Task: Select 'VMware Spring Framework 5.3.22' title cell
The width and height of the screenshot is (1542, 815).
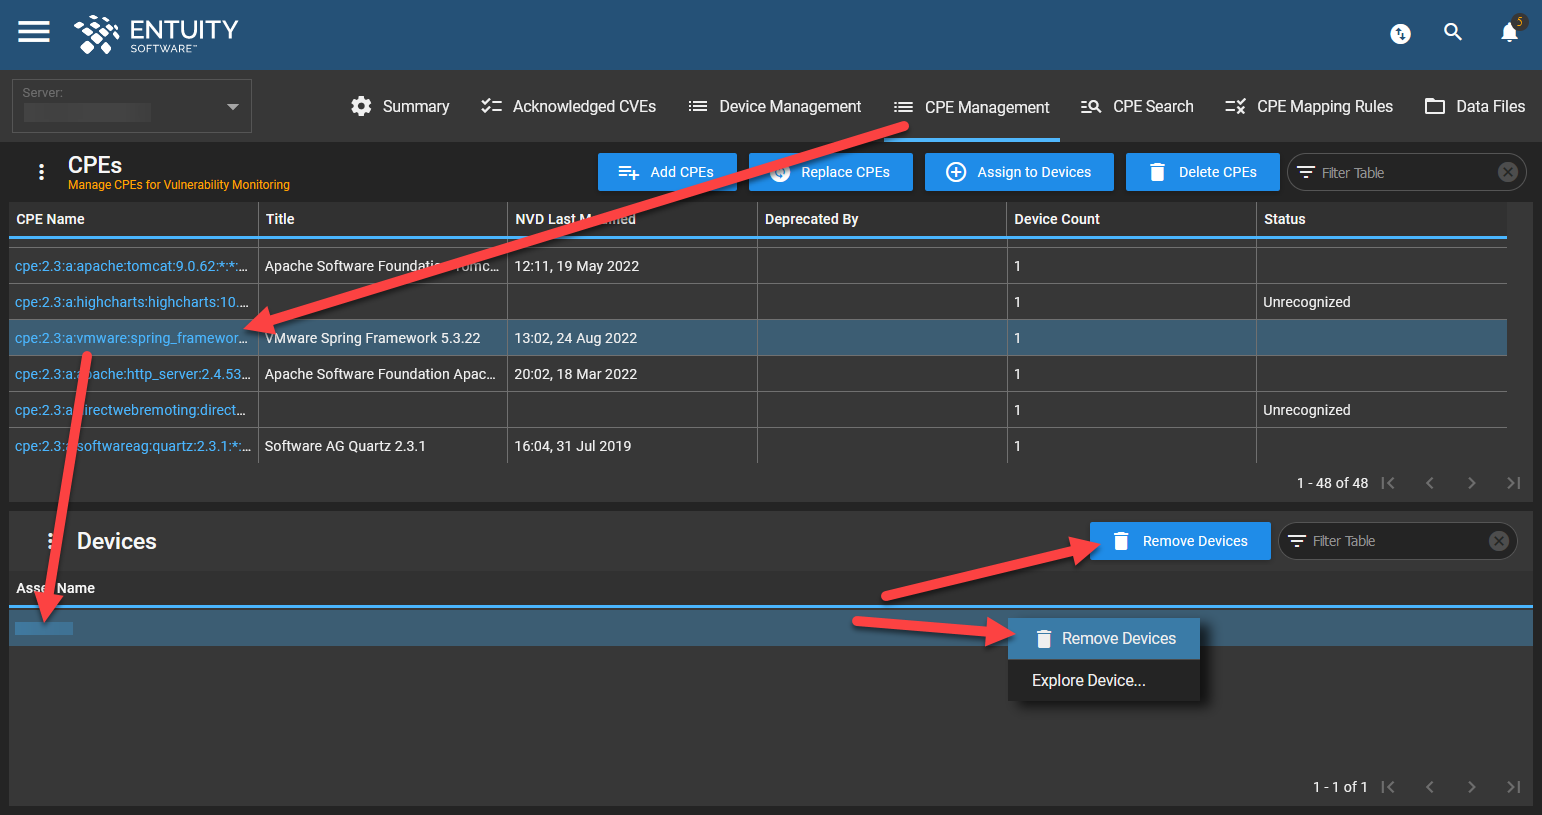Action: (x=383, y=338)
